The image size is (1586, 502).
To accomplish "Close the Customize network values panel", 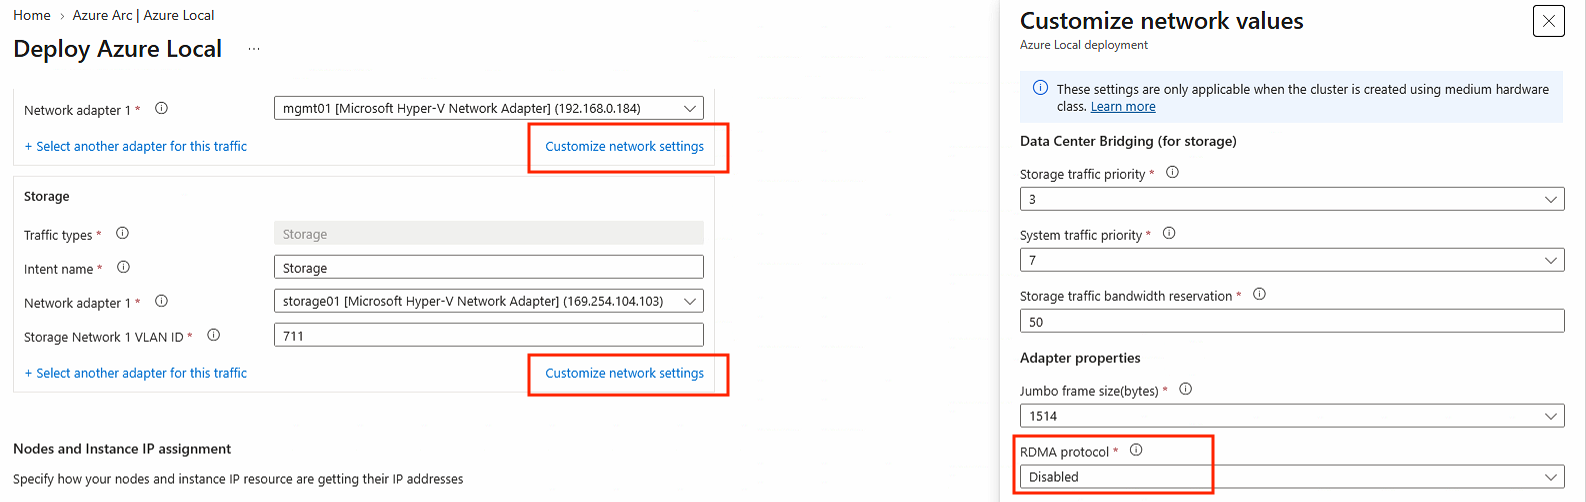I will (x=1549, y=21).
